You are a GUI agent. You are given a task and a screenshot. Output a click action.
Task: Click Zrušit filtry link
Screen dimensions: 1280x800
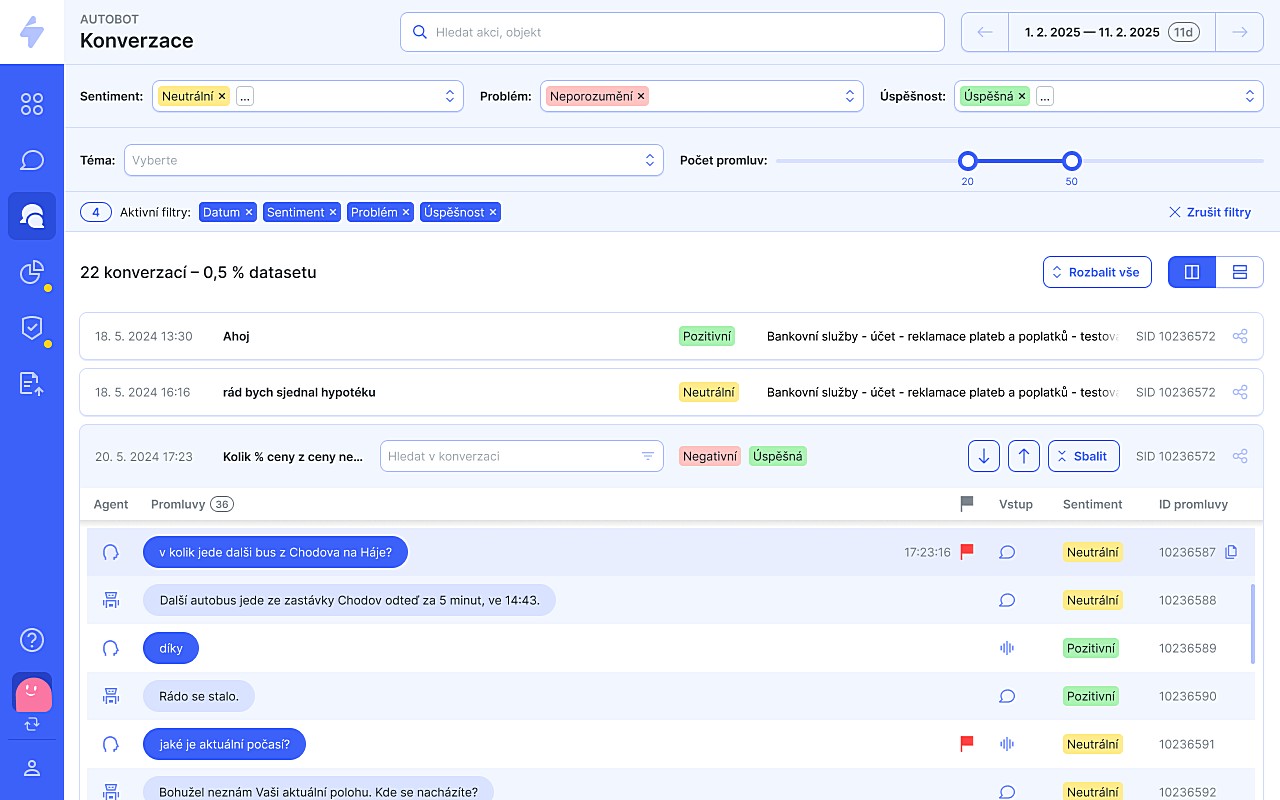point(1210,212)
